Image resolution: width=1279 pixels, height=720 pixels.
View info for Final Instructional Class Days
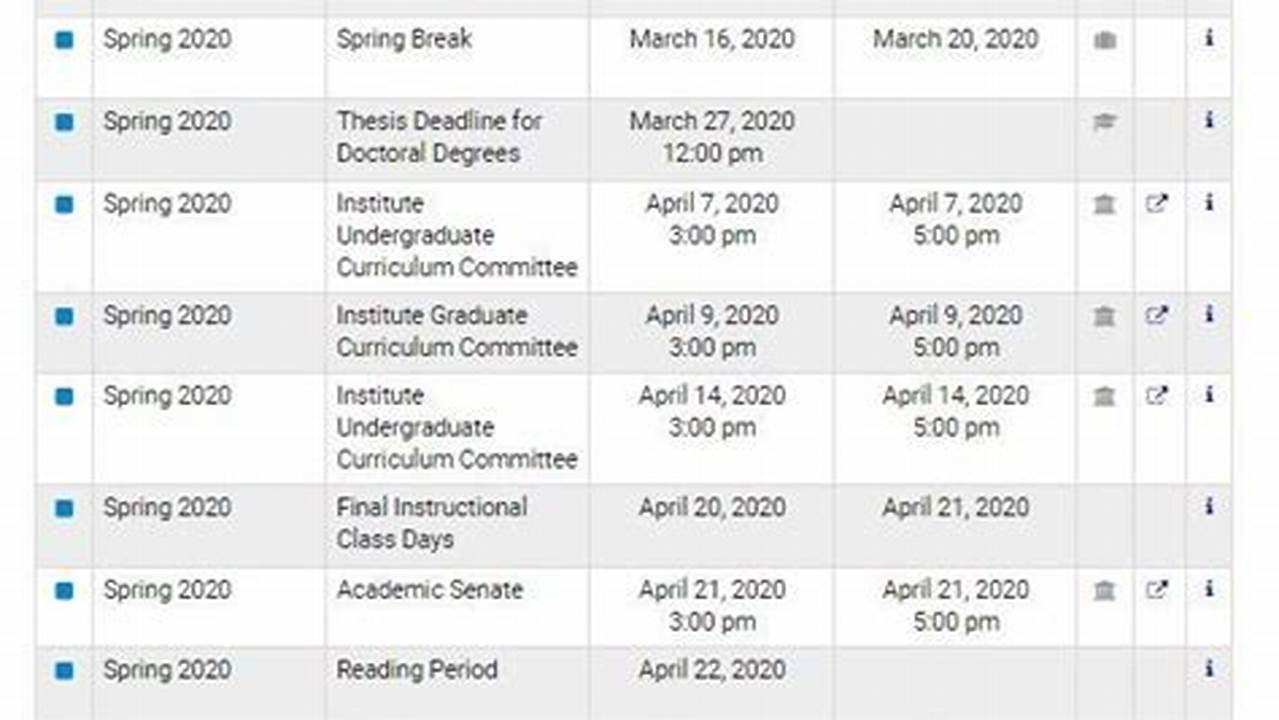coord(1209,507)
